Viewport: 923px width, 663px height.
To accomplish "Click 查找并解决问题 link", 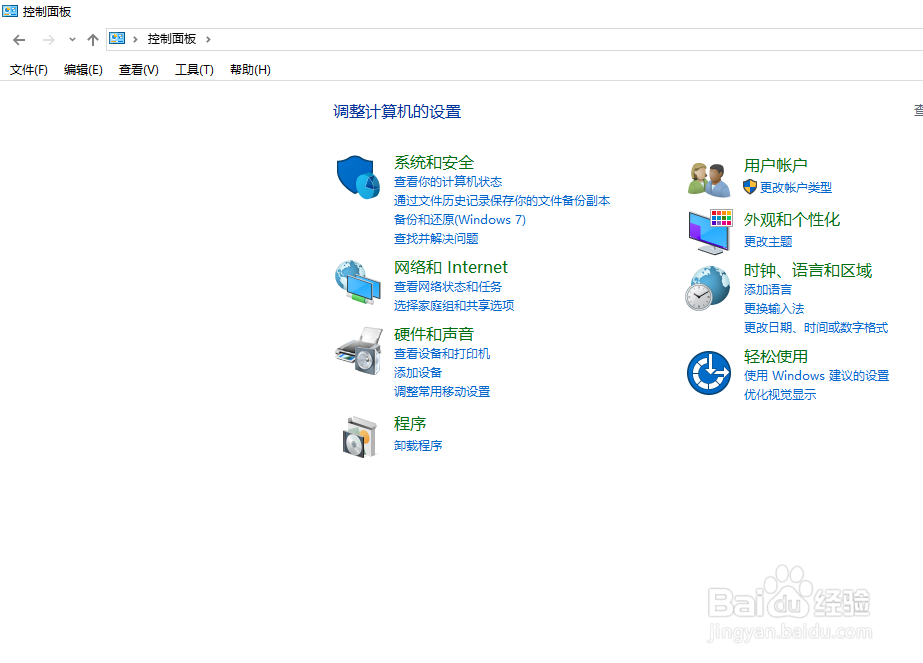I will pyautogui.click(x=436, y=238).
